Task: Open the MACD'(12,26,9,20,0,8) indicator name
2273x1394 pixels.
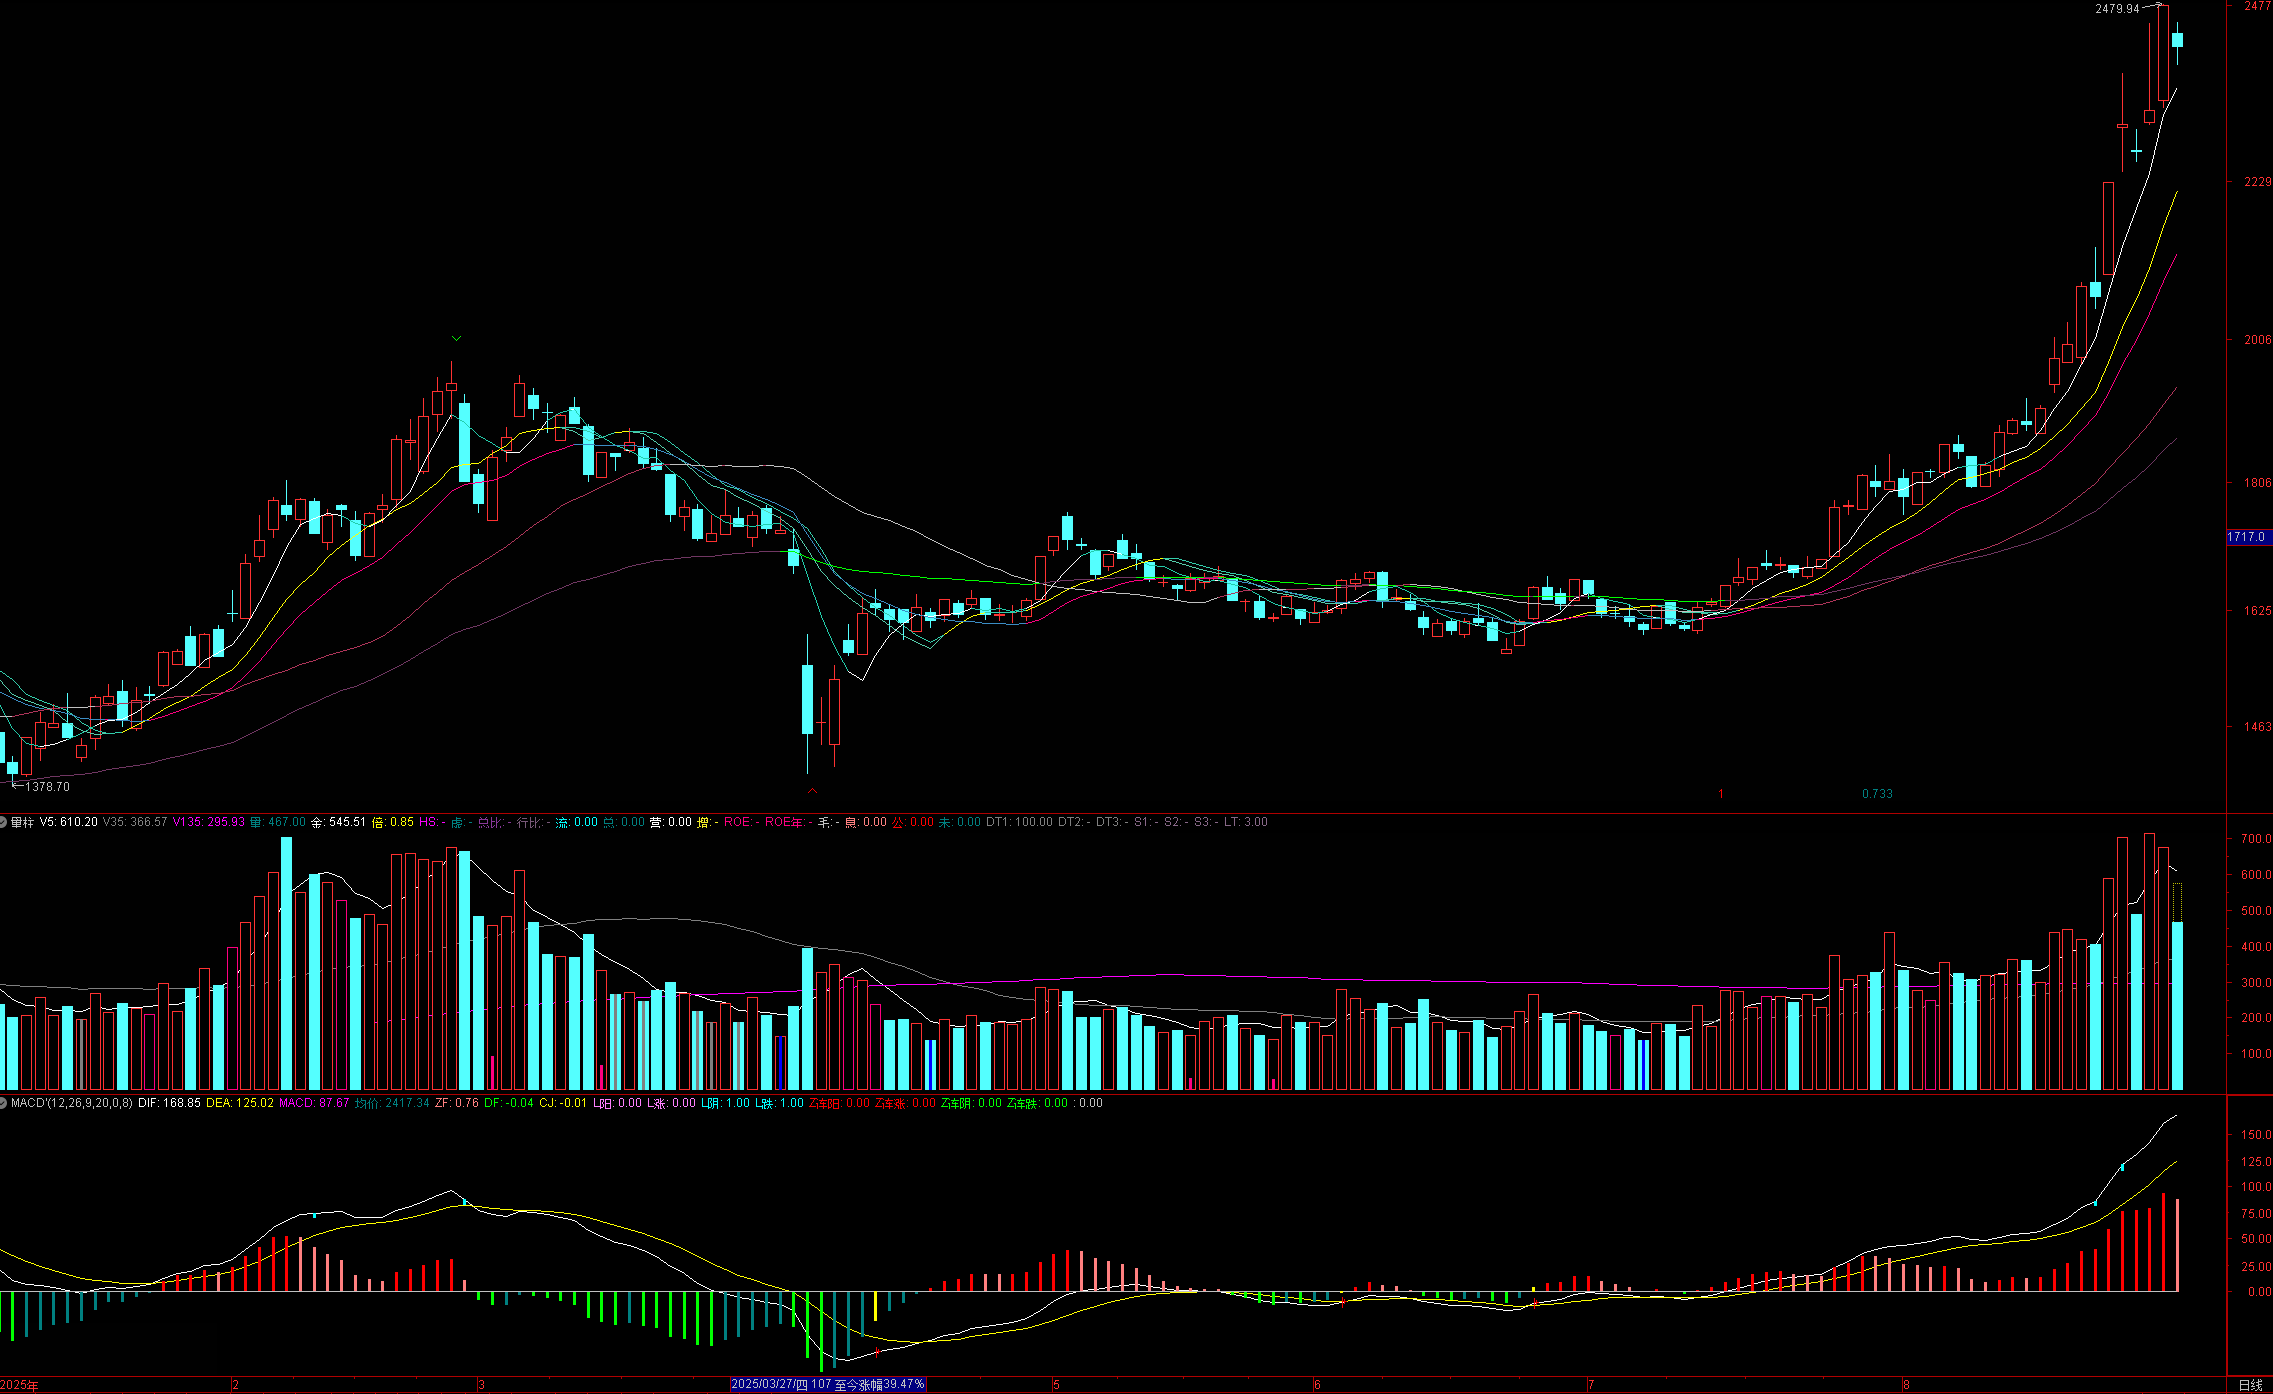Action: click(72, 1103)
